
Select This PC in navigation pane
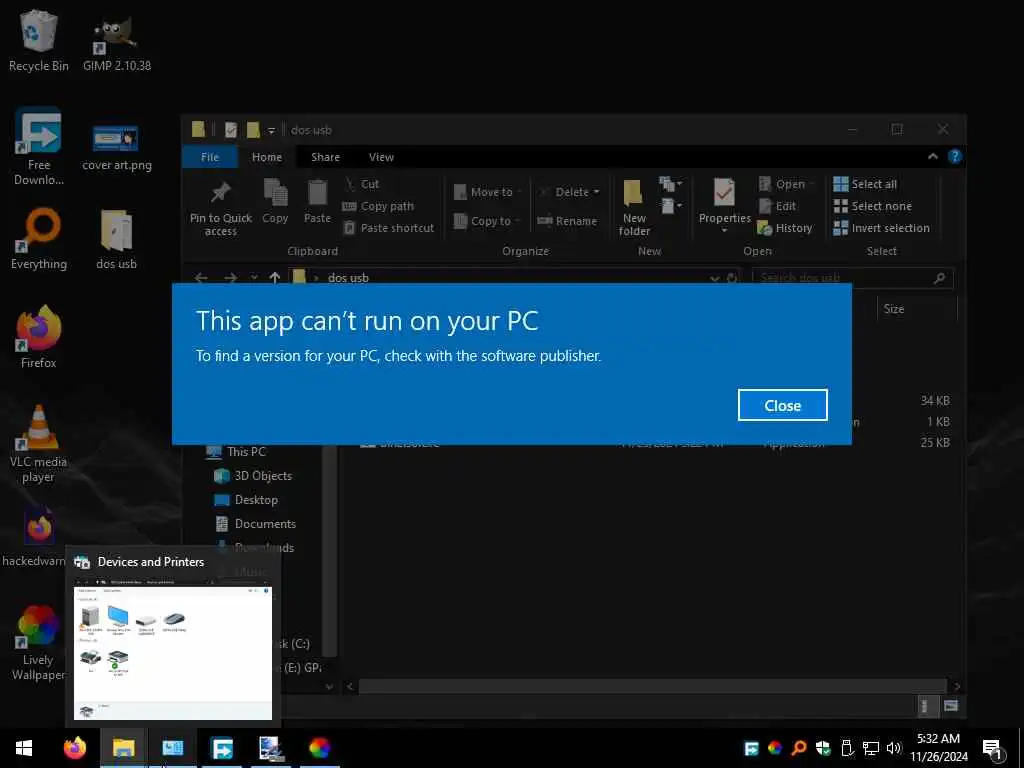[x=236, y=451]
